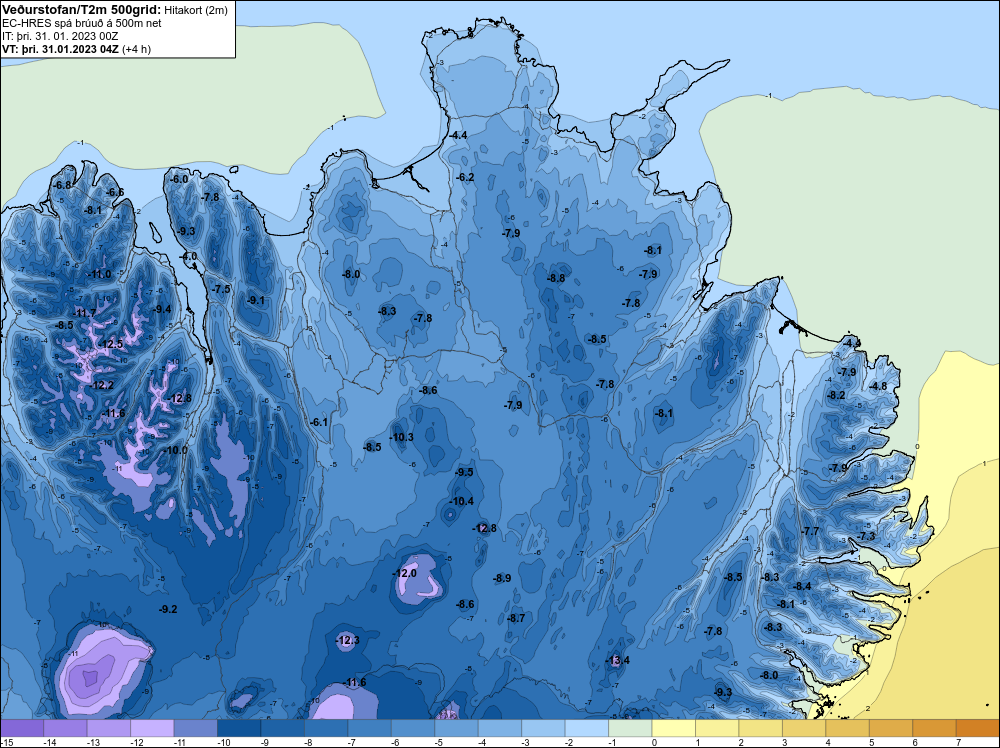Click the -6.1 temperature value

click(x=319, y=422)
